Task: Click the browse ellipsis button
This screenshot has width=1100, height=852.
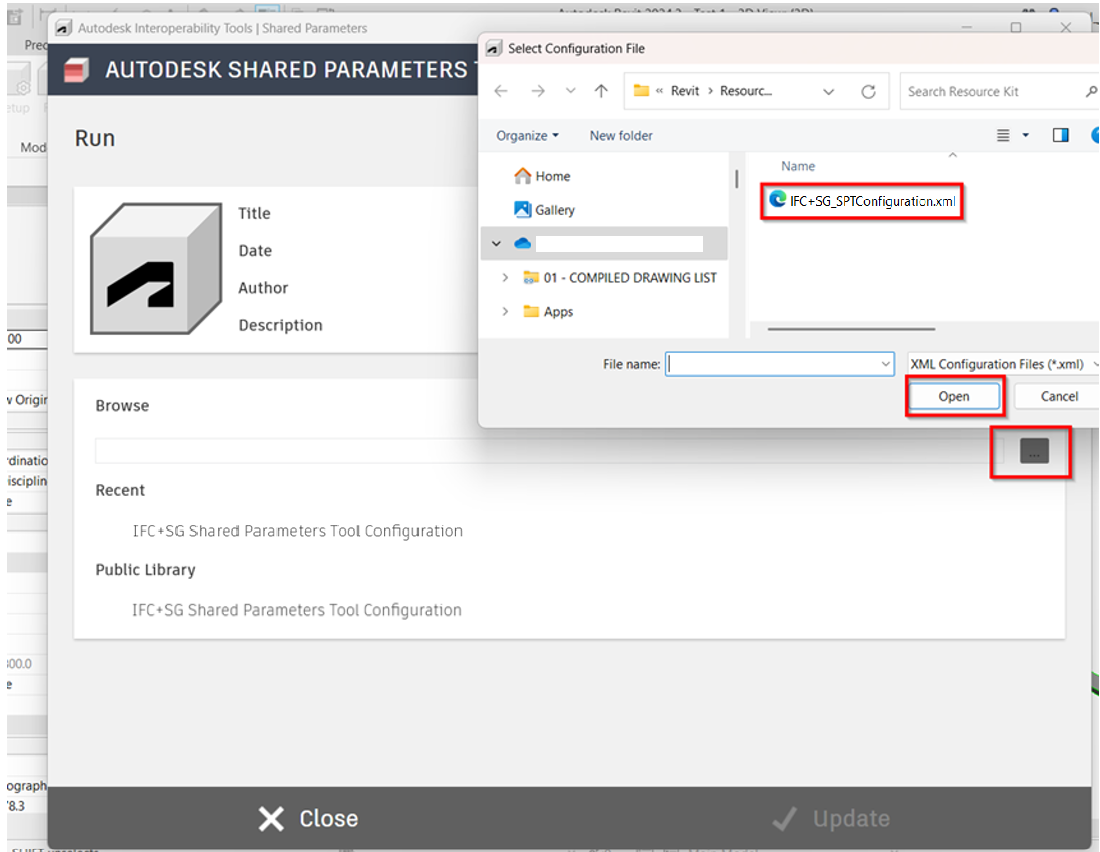Action: coord(1033,451)
